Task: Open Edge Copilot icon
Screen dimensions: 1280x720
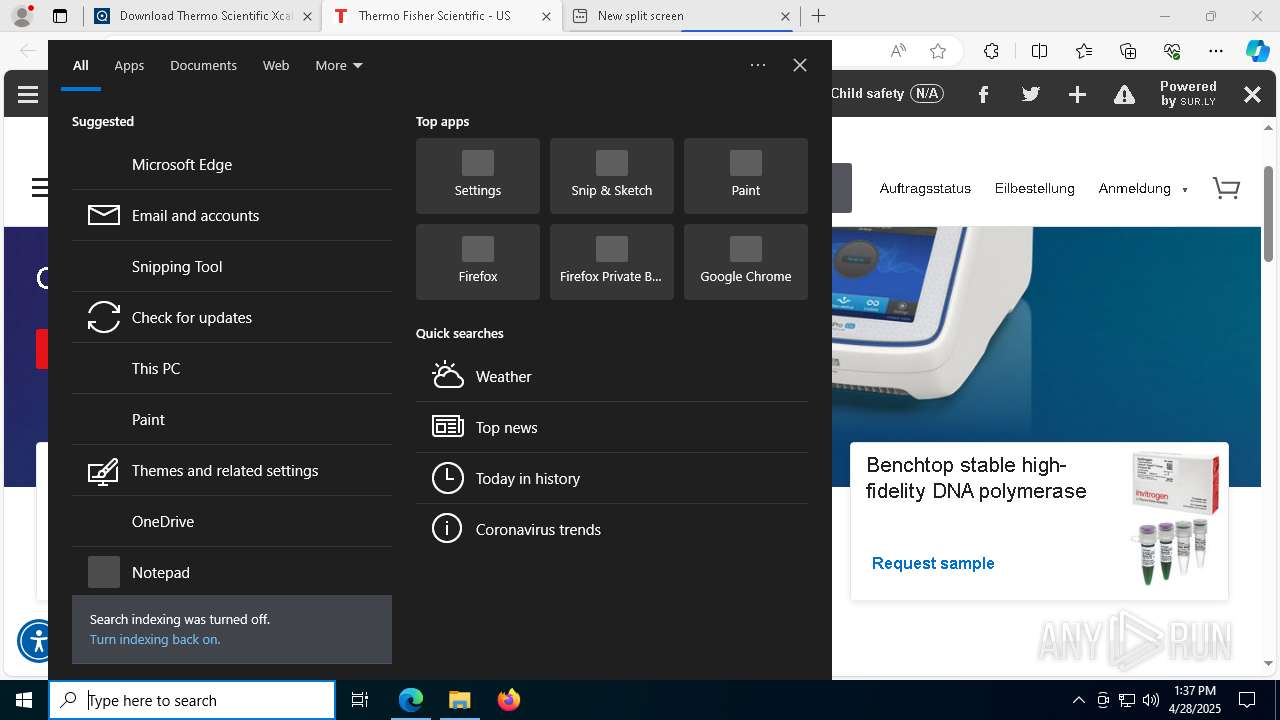Action: [1257, 51]
